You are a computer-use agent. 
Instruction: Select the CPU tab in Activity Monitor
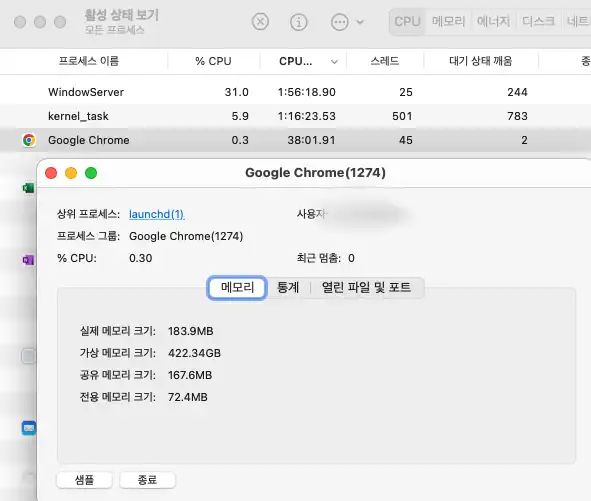[x=407, y=21]
